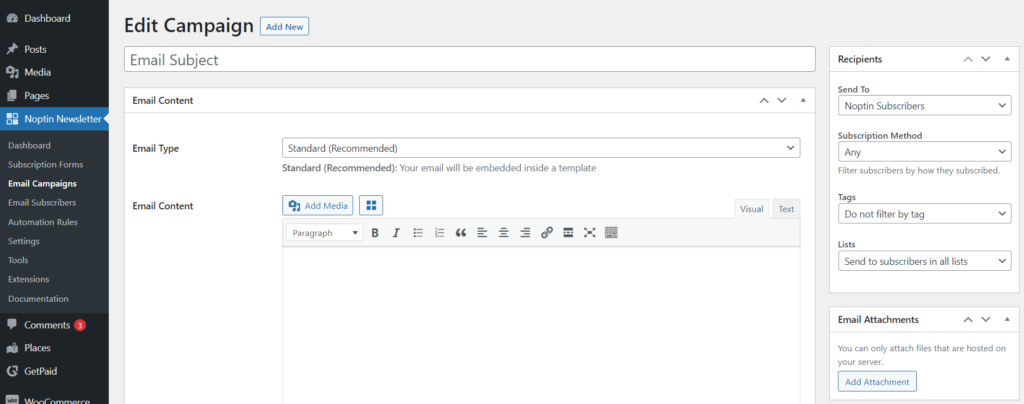Click the Places icon in sidebar
This screenshot has width=1024, height=404.
12,348
